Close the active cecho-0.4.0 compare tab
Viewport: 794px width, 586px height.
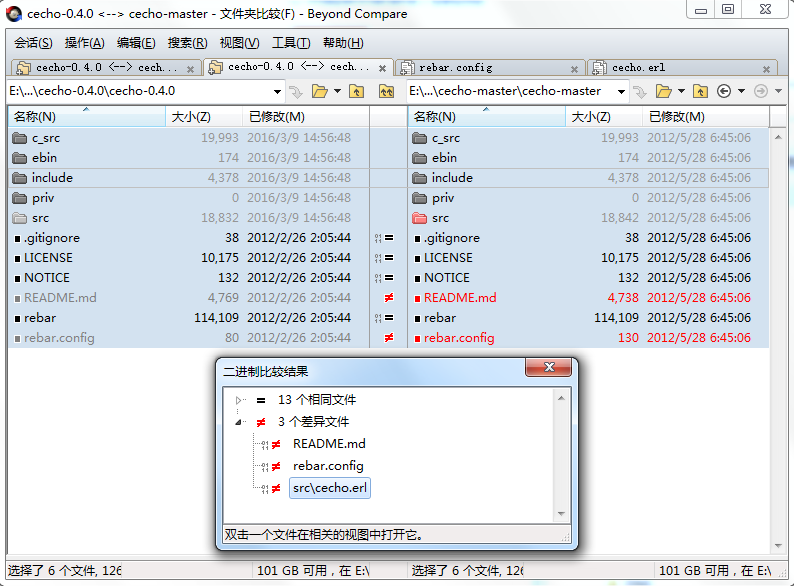tap(382, 68)
